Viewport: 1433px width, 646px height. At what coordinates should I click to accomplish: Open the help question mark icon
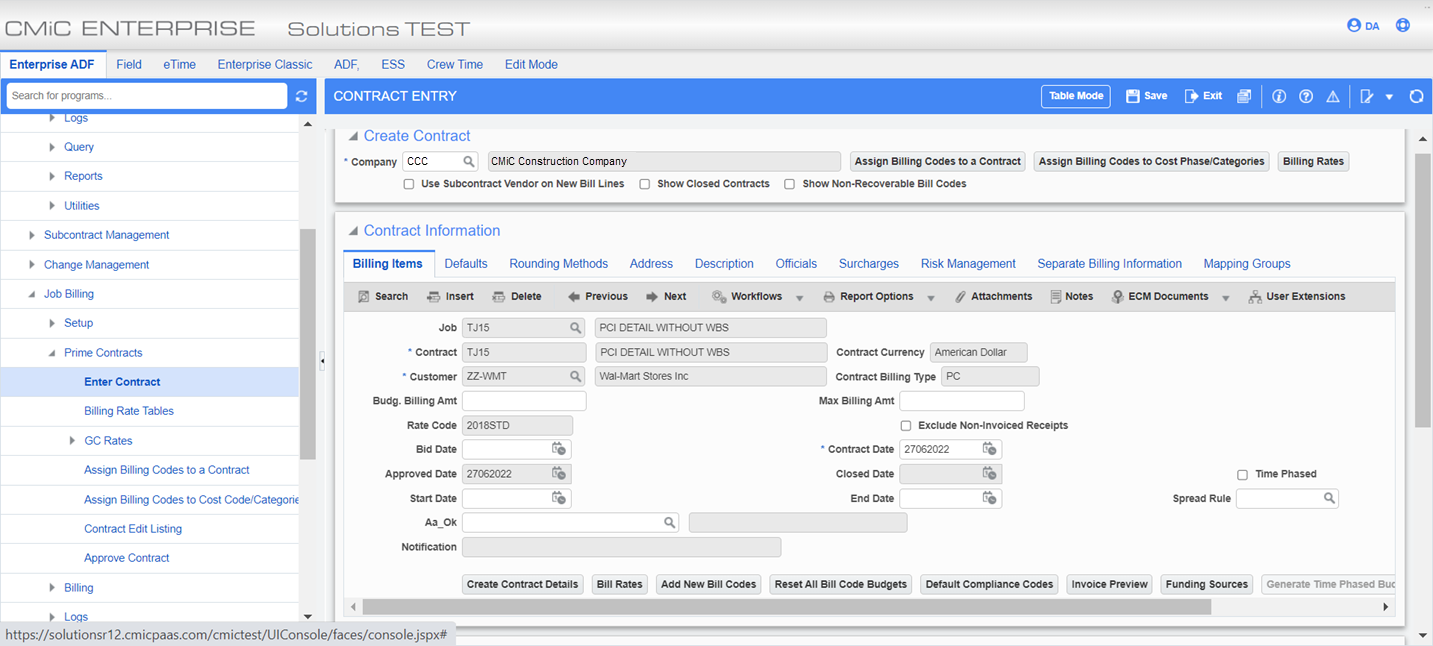(1306, 96)
